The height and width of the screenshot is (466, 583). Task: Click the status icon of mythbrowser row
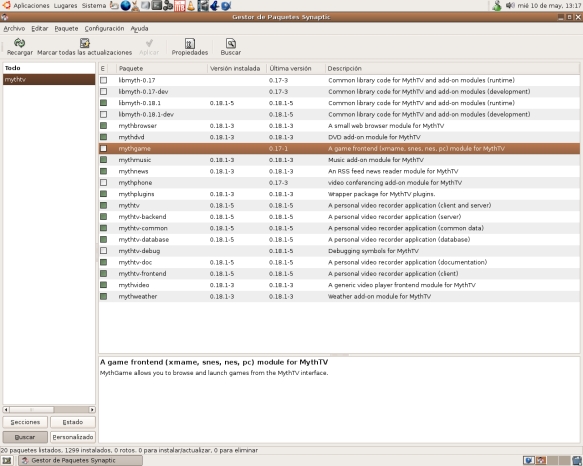coord(103,126)
